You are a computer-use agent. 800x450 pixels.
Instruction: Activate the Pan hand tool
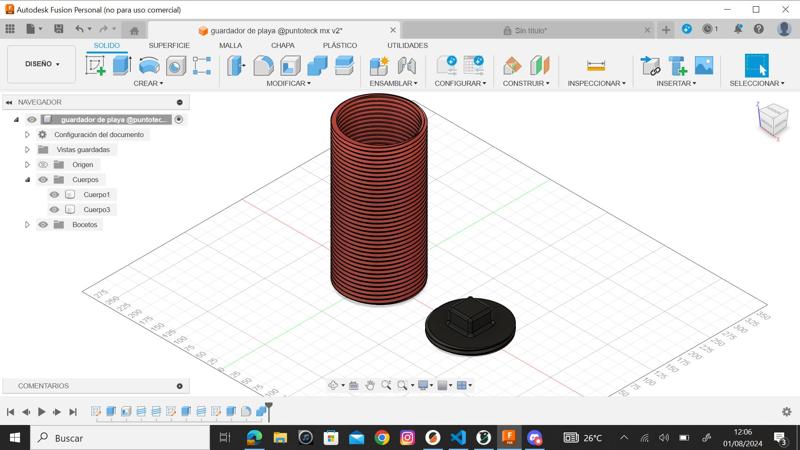[370, 385]
